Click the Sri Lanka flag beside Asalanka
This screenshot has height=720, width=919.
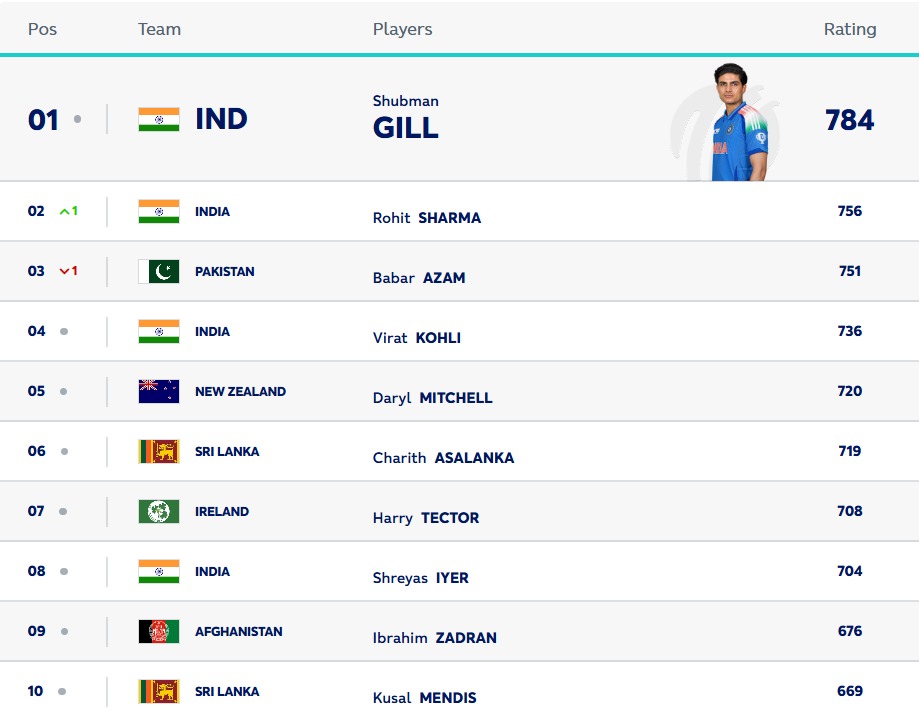click(x=159, y=451)
